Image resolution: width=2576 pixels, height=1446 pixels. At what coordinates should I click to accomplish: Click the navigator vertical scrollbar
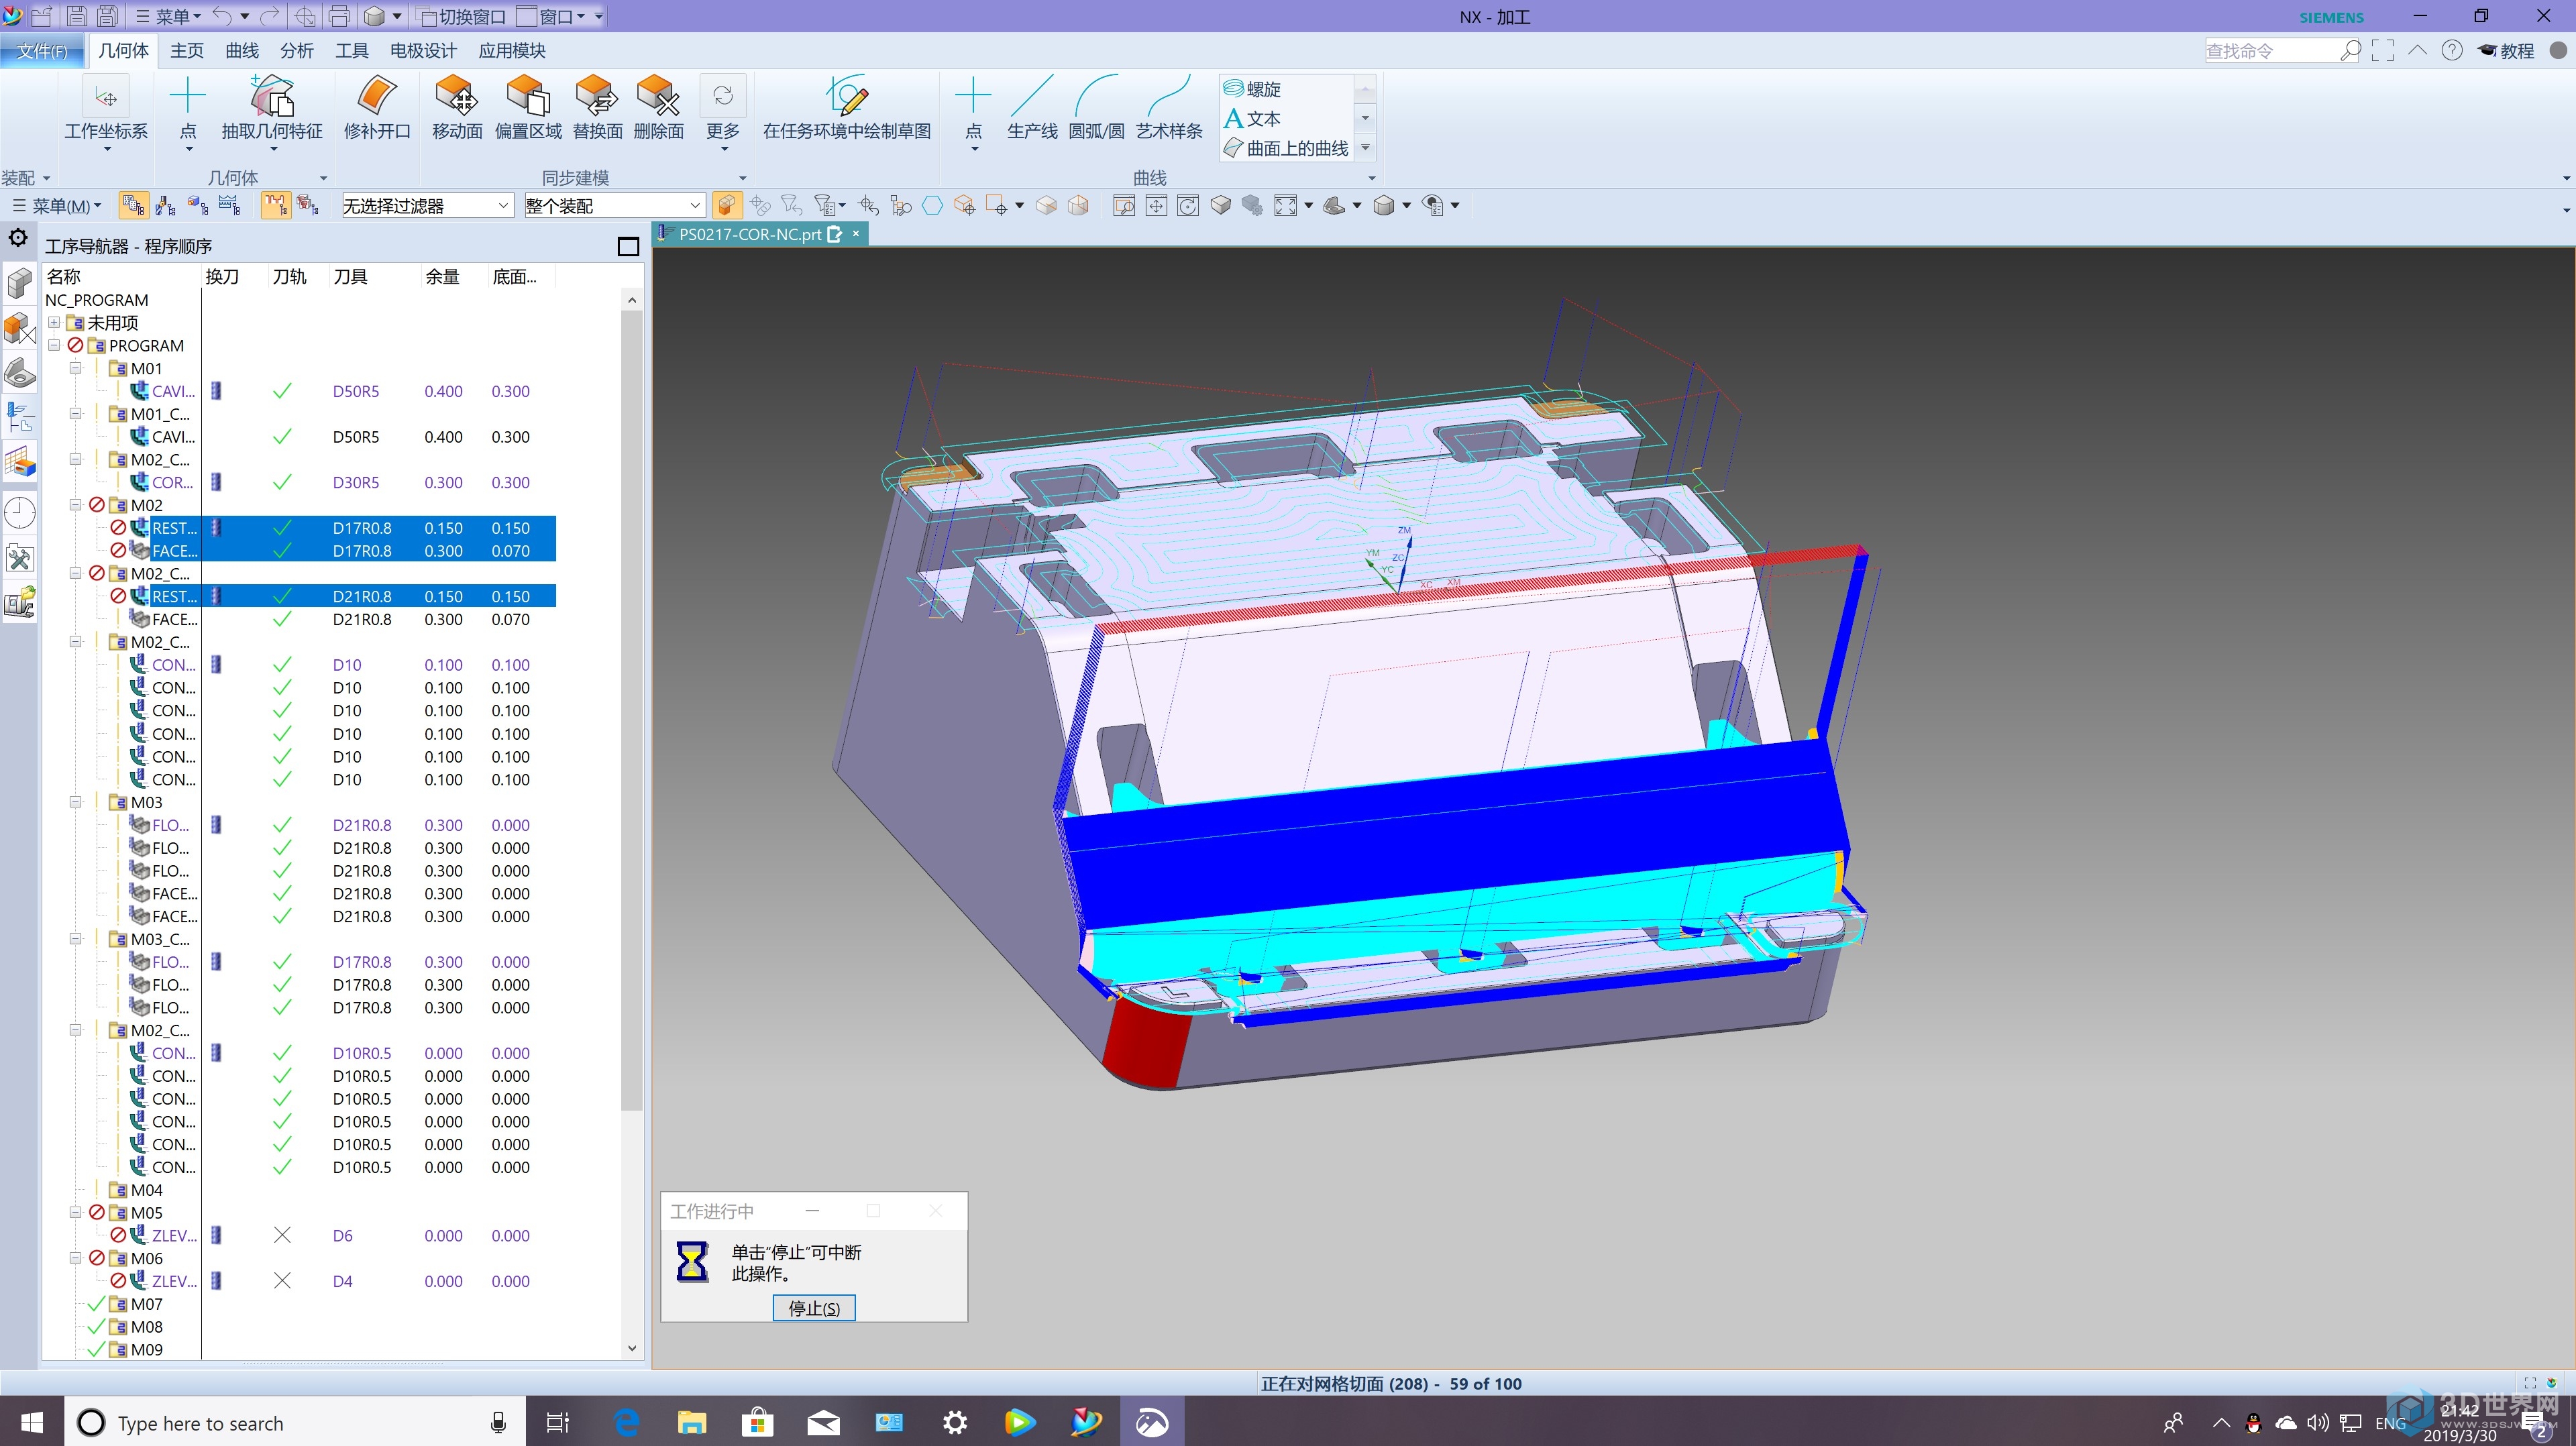click(631, 710)
